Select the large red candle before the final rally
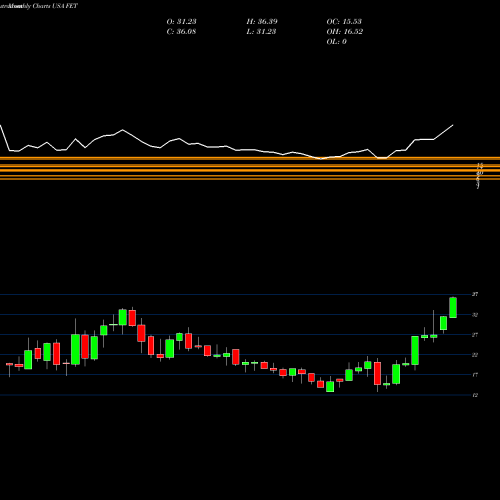This screenshot has height=500, width=500. (378, 373)
